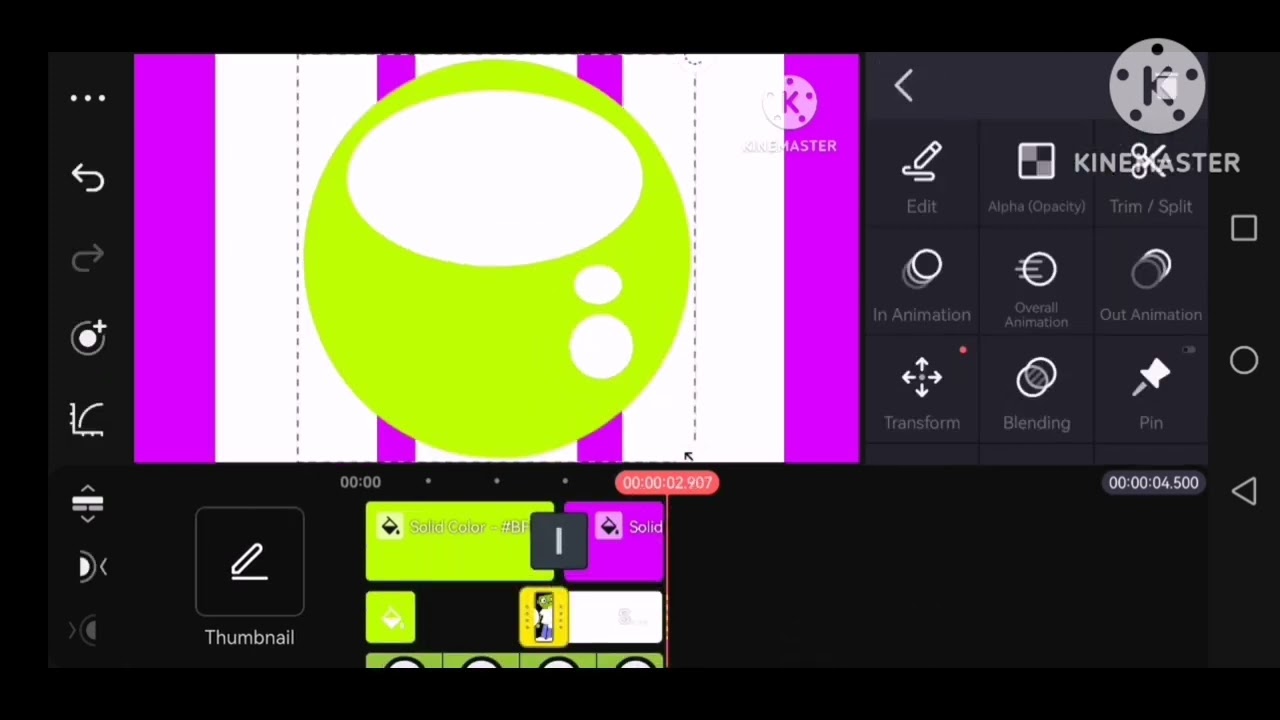Click the 00:00:04.500 total duration label

(x=1153, y=483)
